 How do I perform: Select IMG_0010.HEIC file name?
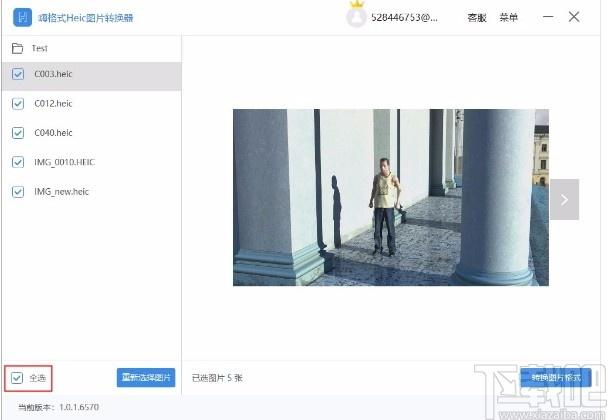click(x=64, y=162)
